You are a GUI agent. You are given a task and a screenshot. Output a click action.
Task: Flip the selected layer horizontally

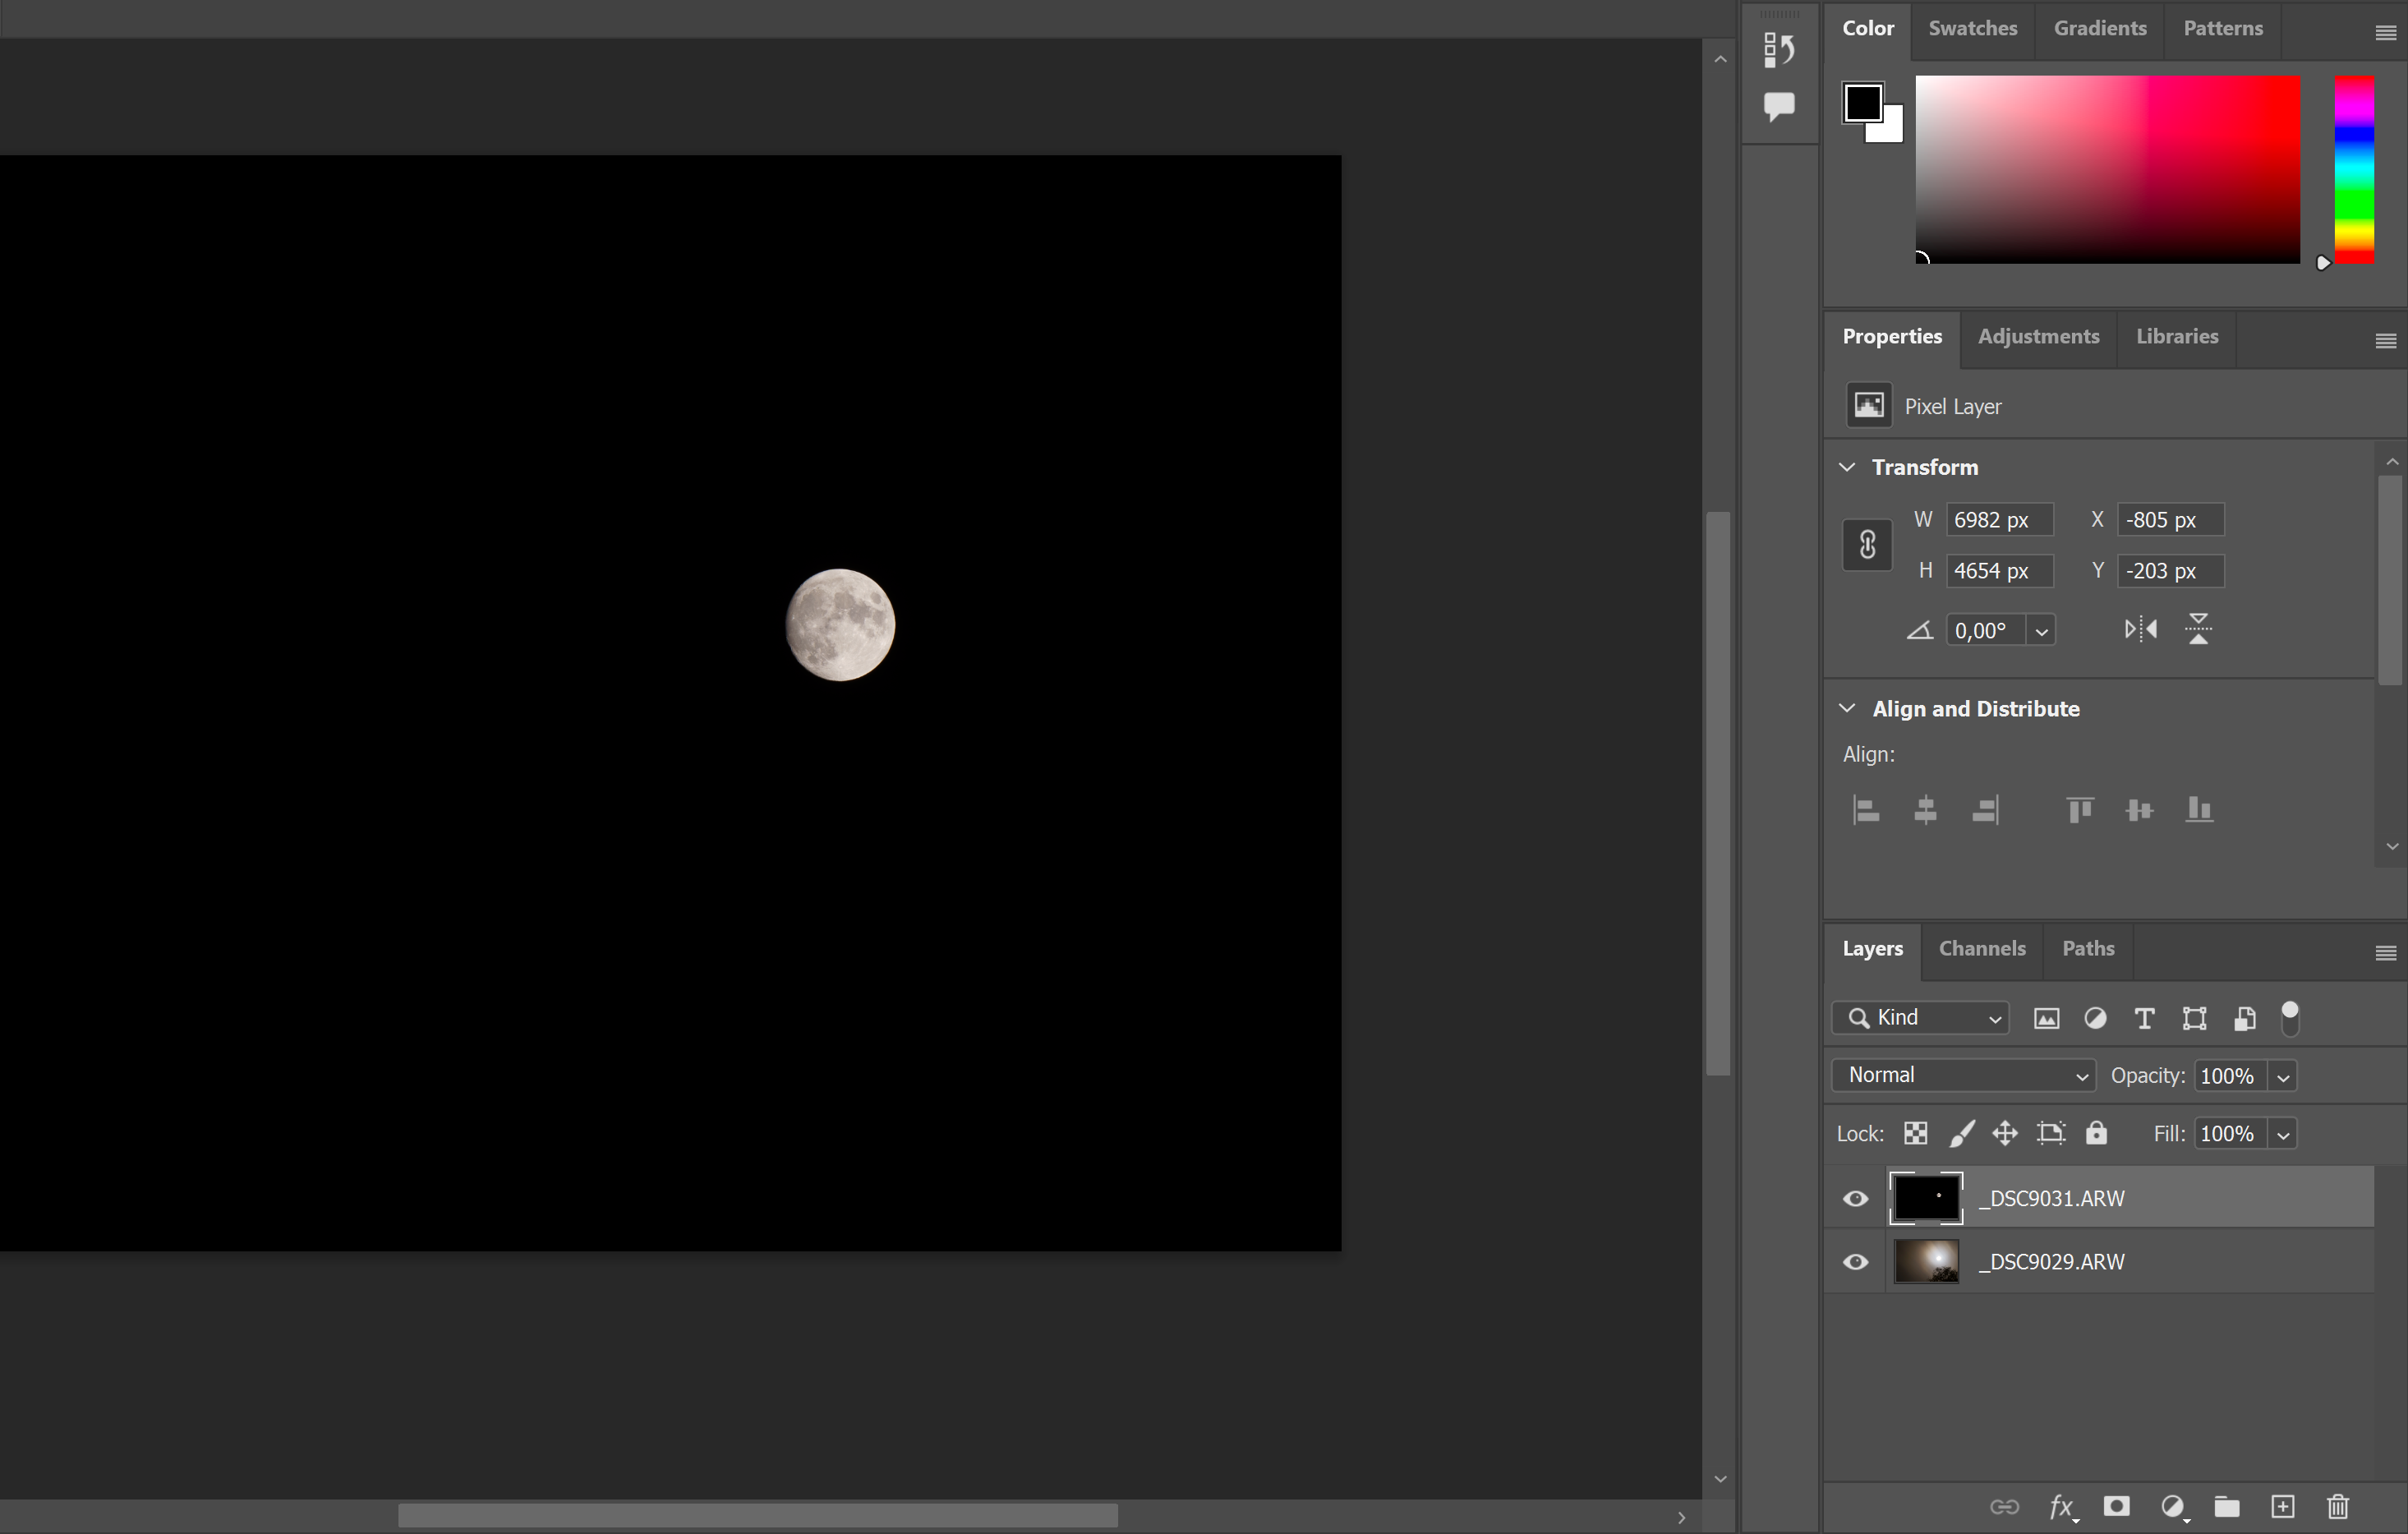2140,629
